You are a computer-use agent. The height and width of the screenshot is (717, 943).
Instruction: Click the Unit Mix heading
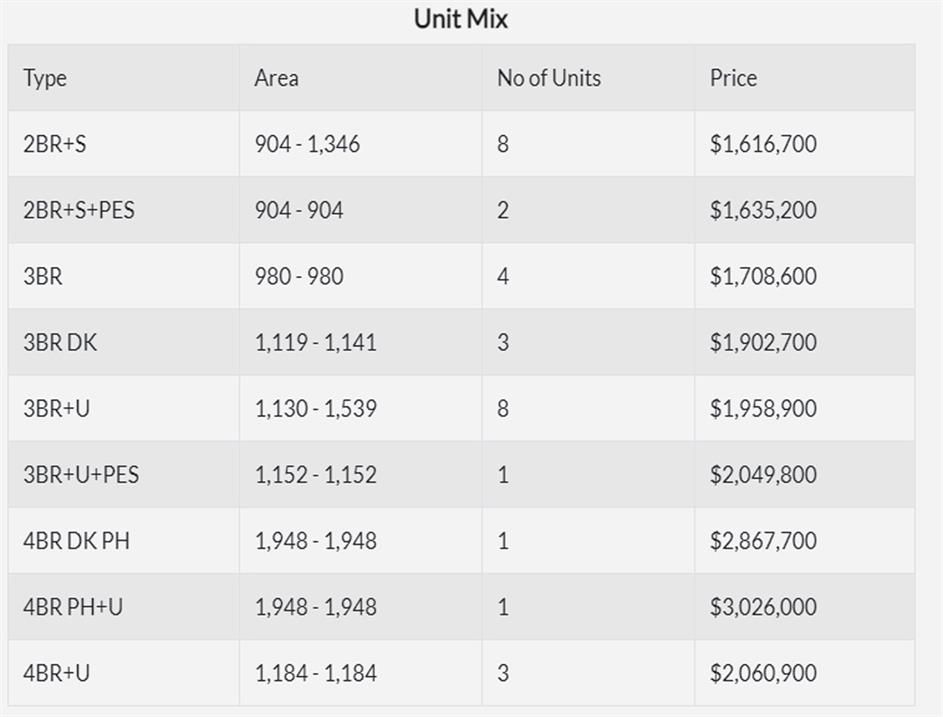click(461, 19)
